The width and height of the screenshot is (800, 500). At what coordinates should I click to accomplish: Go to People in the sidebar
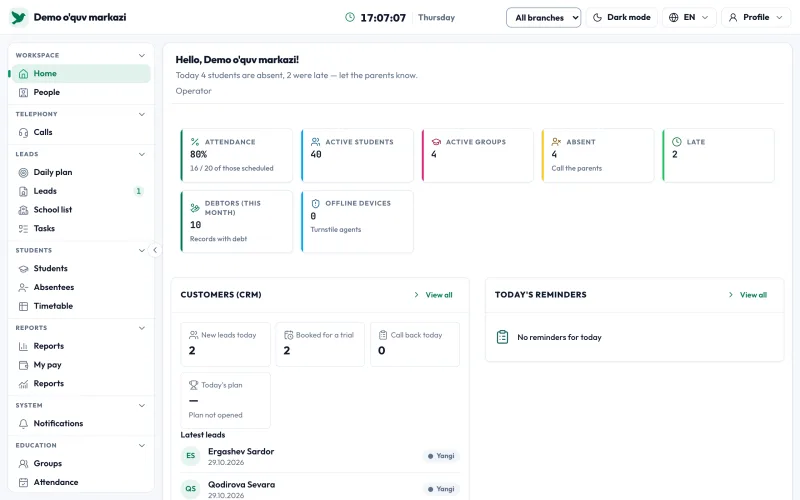81,92
